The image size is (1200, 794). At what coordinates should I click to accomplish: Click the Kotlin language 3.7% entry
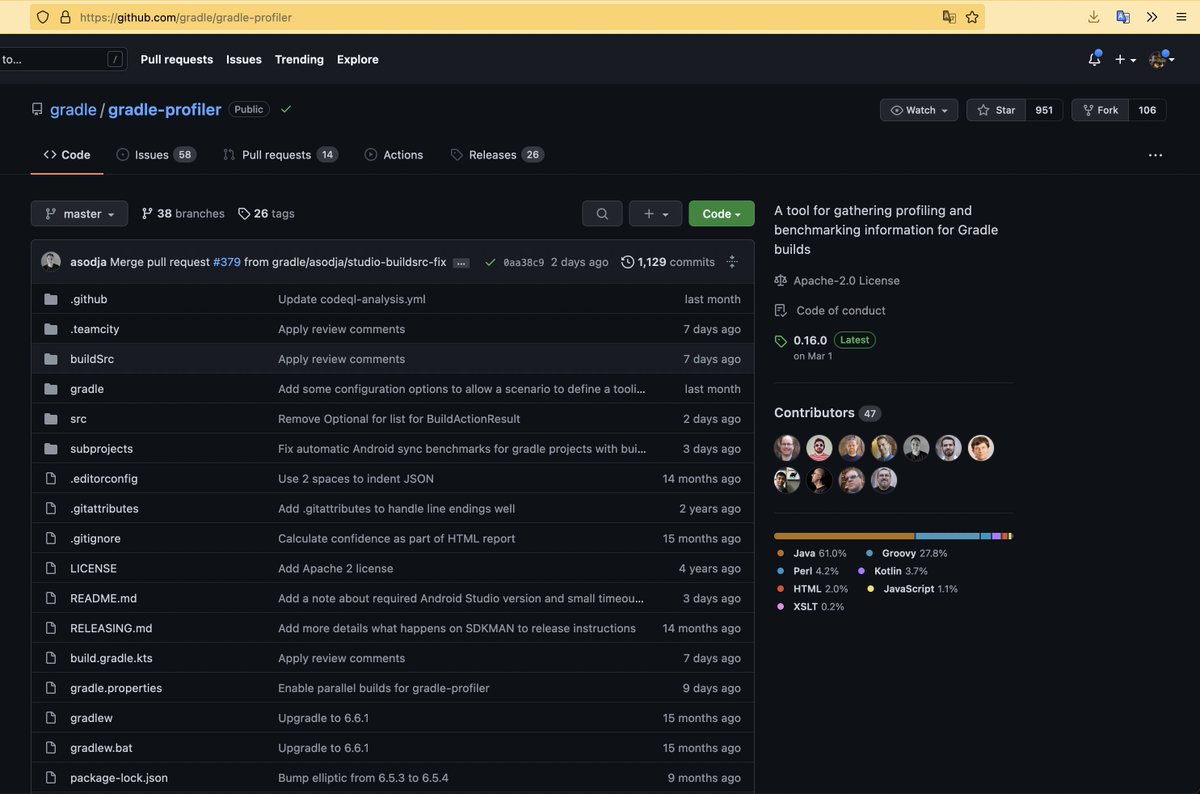point(893,571)
